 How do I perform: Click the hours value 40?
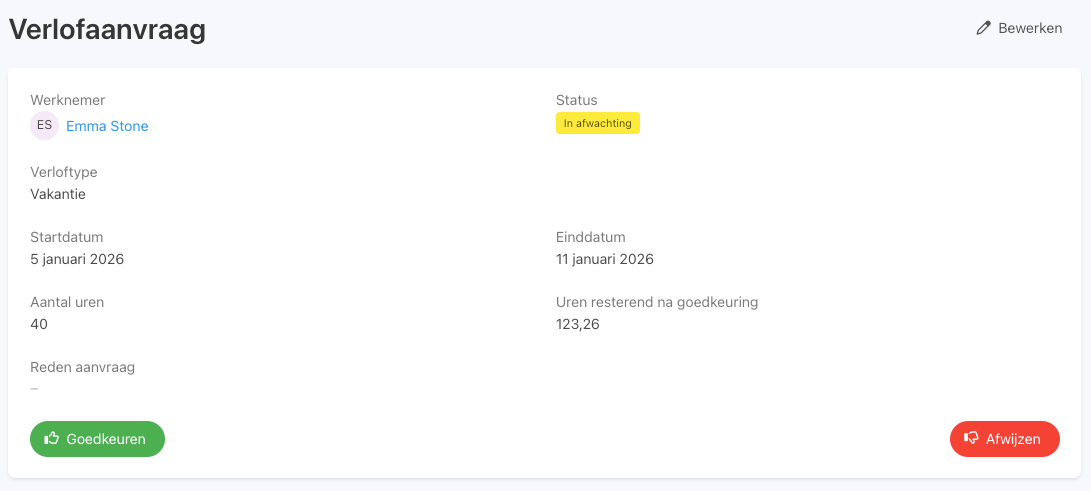[39, 324]
